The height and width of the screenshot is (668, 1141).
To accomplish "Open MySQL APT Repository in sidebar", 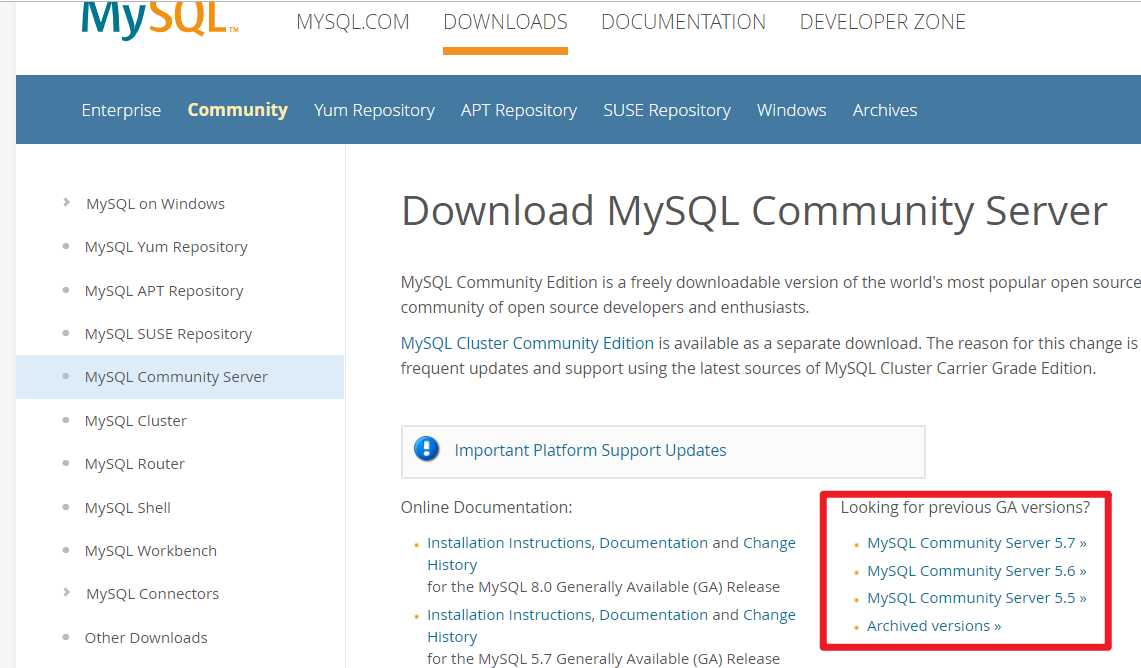I will [x=164, y=290].
